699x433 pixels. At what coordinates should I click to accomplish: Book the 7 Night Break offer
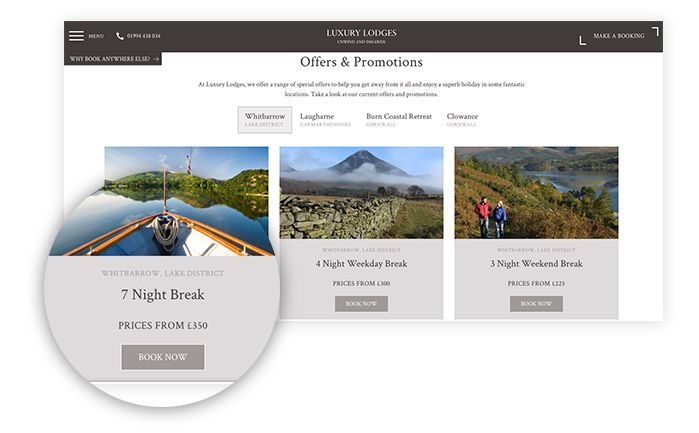[163, 357]
